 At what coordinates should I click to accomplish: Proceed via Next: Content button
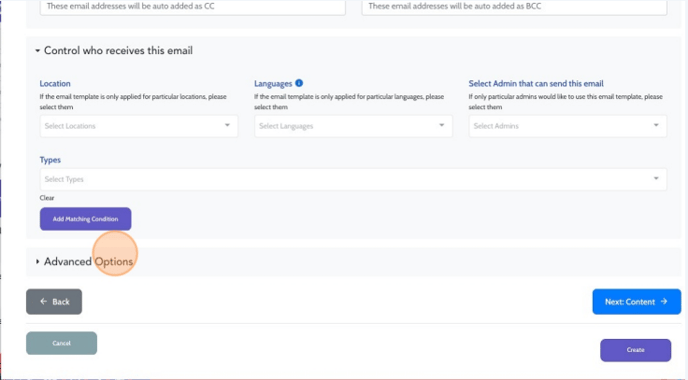pyautogui.click(x=637, y=301)
